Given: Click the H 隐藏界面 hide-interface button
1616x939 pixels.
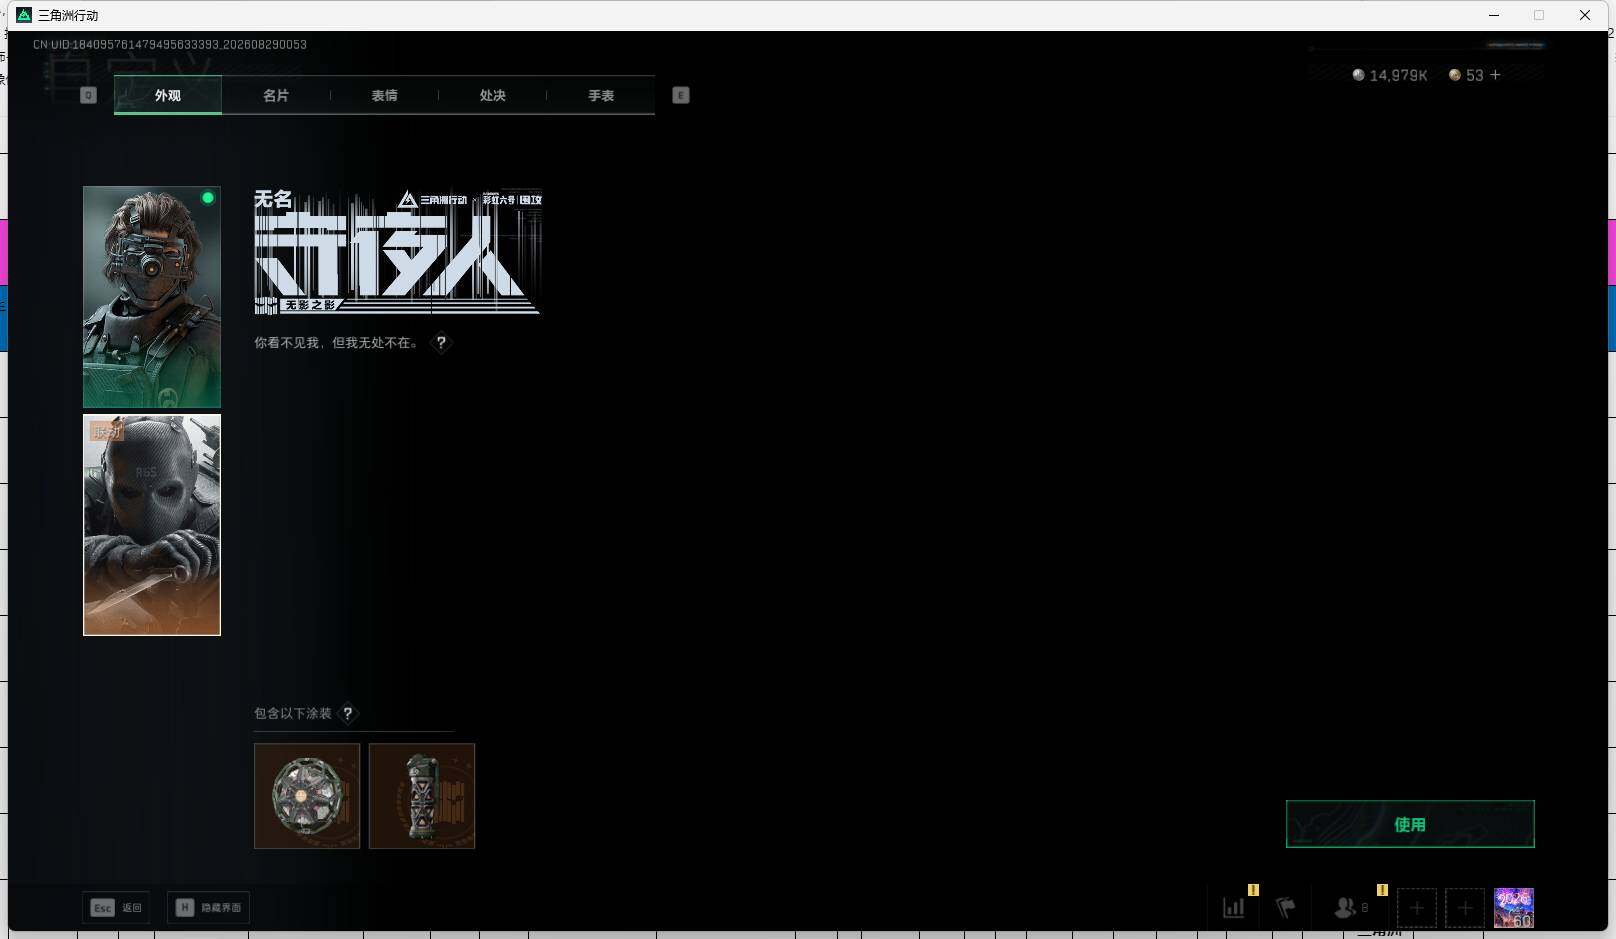Looking at the screenshot, I should (x=208, y=907).
